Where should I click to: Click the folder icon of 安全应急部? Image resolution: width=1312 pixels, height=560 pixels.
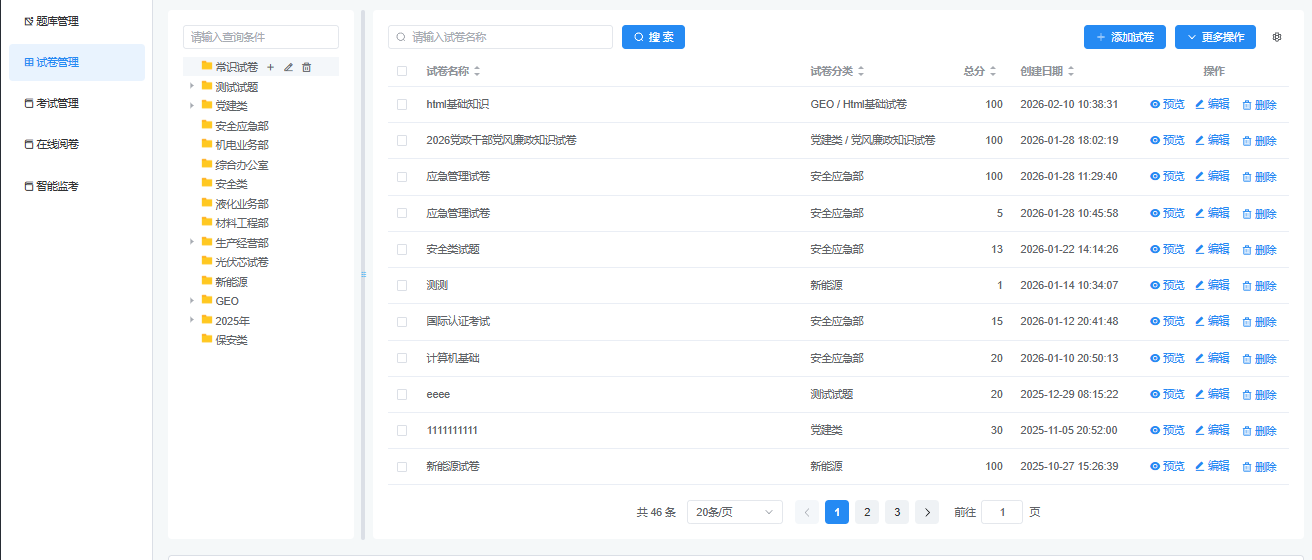(207, 125)
